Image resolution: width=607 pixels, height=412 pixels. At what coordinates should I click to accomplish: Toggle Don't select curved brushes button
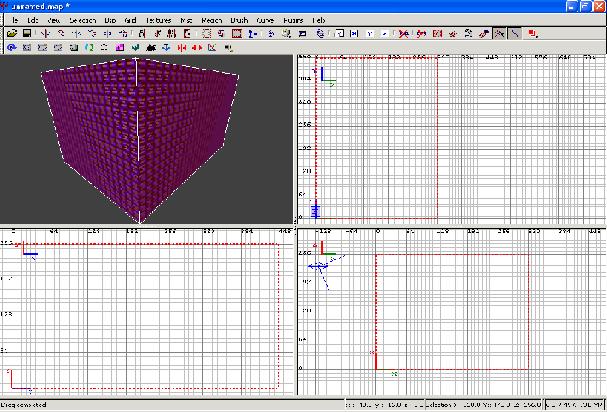(x=421, y=34)
